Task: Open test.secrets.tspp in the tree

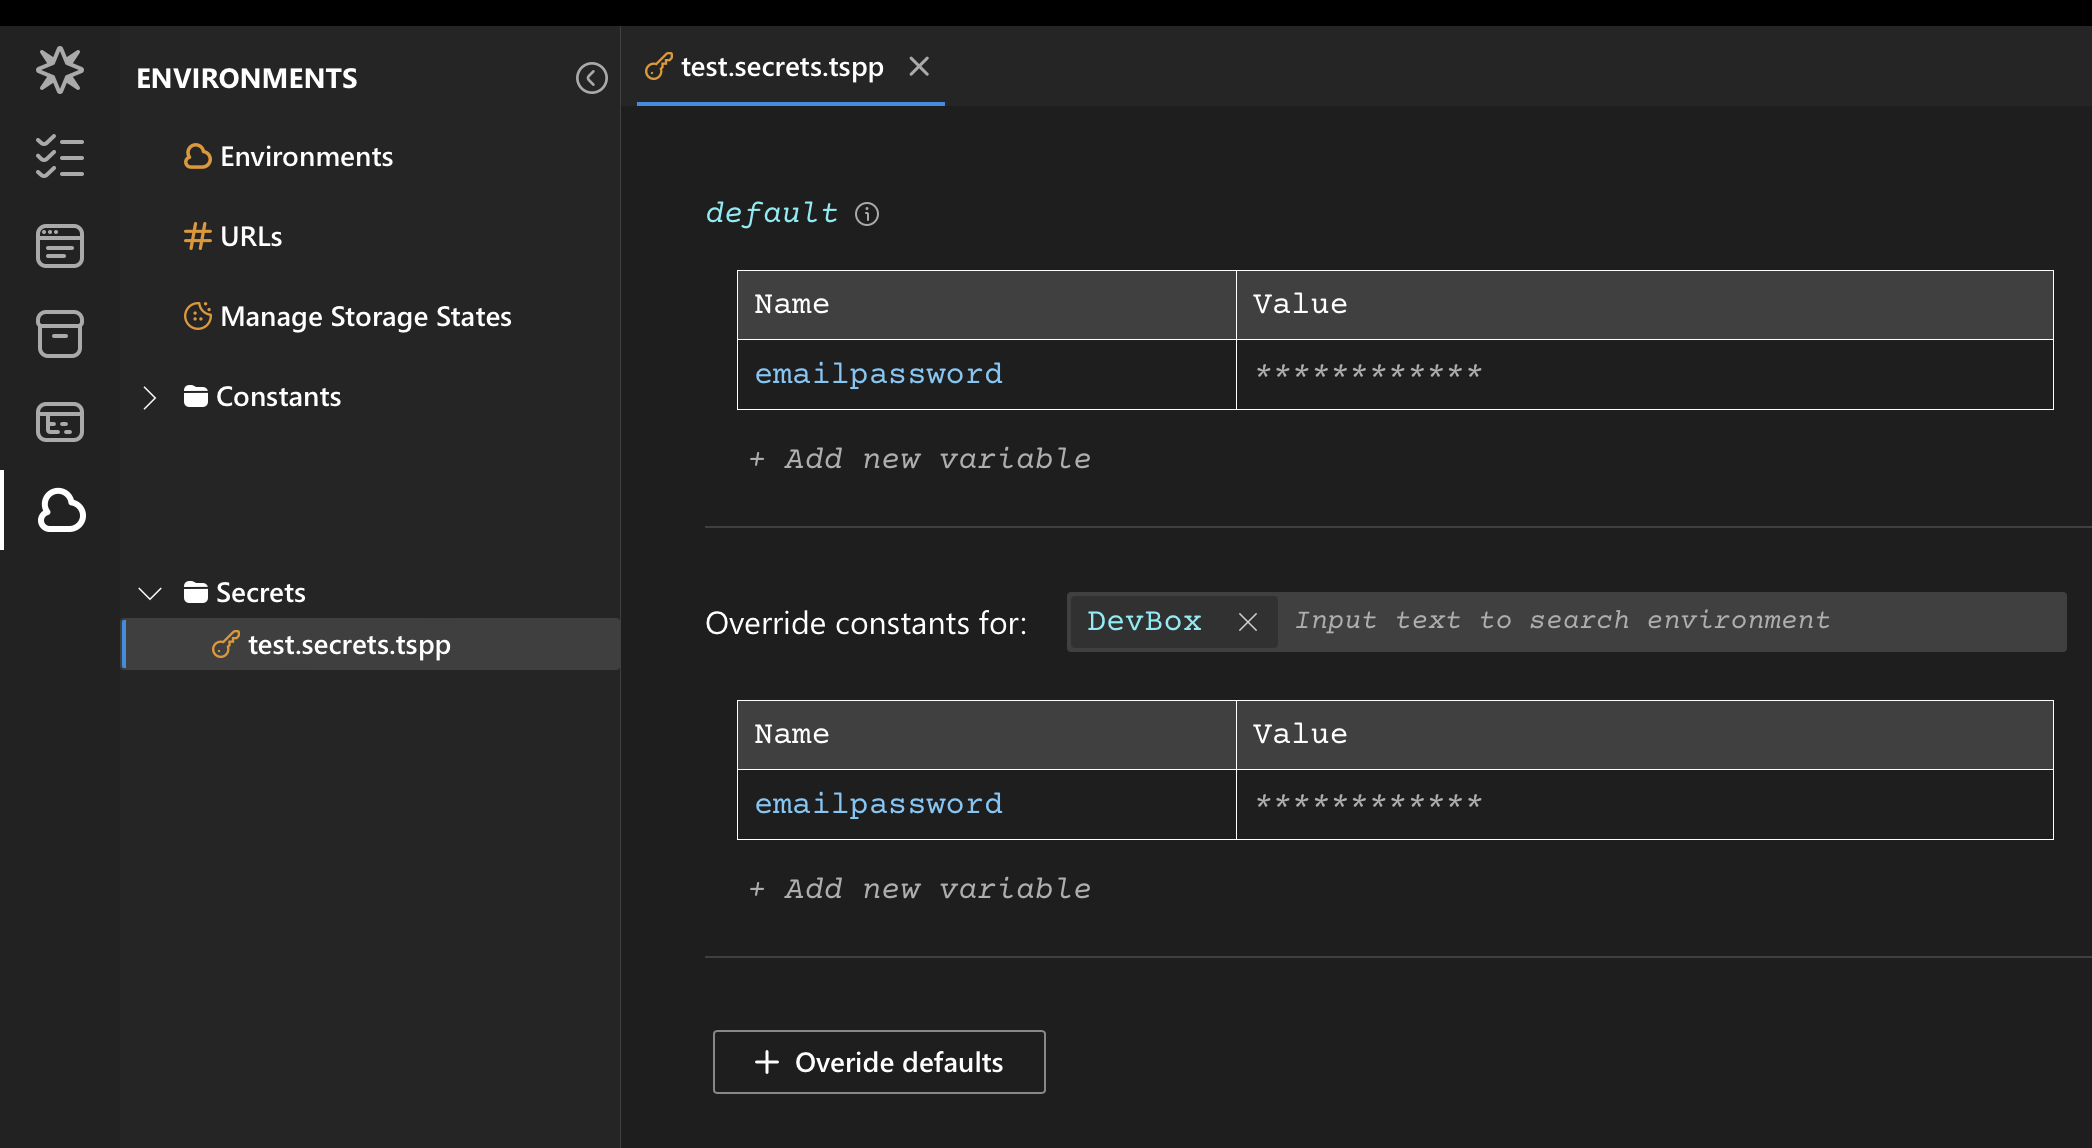Action: pyautogui.click(x=349, y=645)
